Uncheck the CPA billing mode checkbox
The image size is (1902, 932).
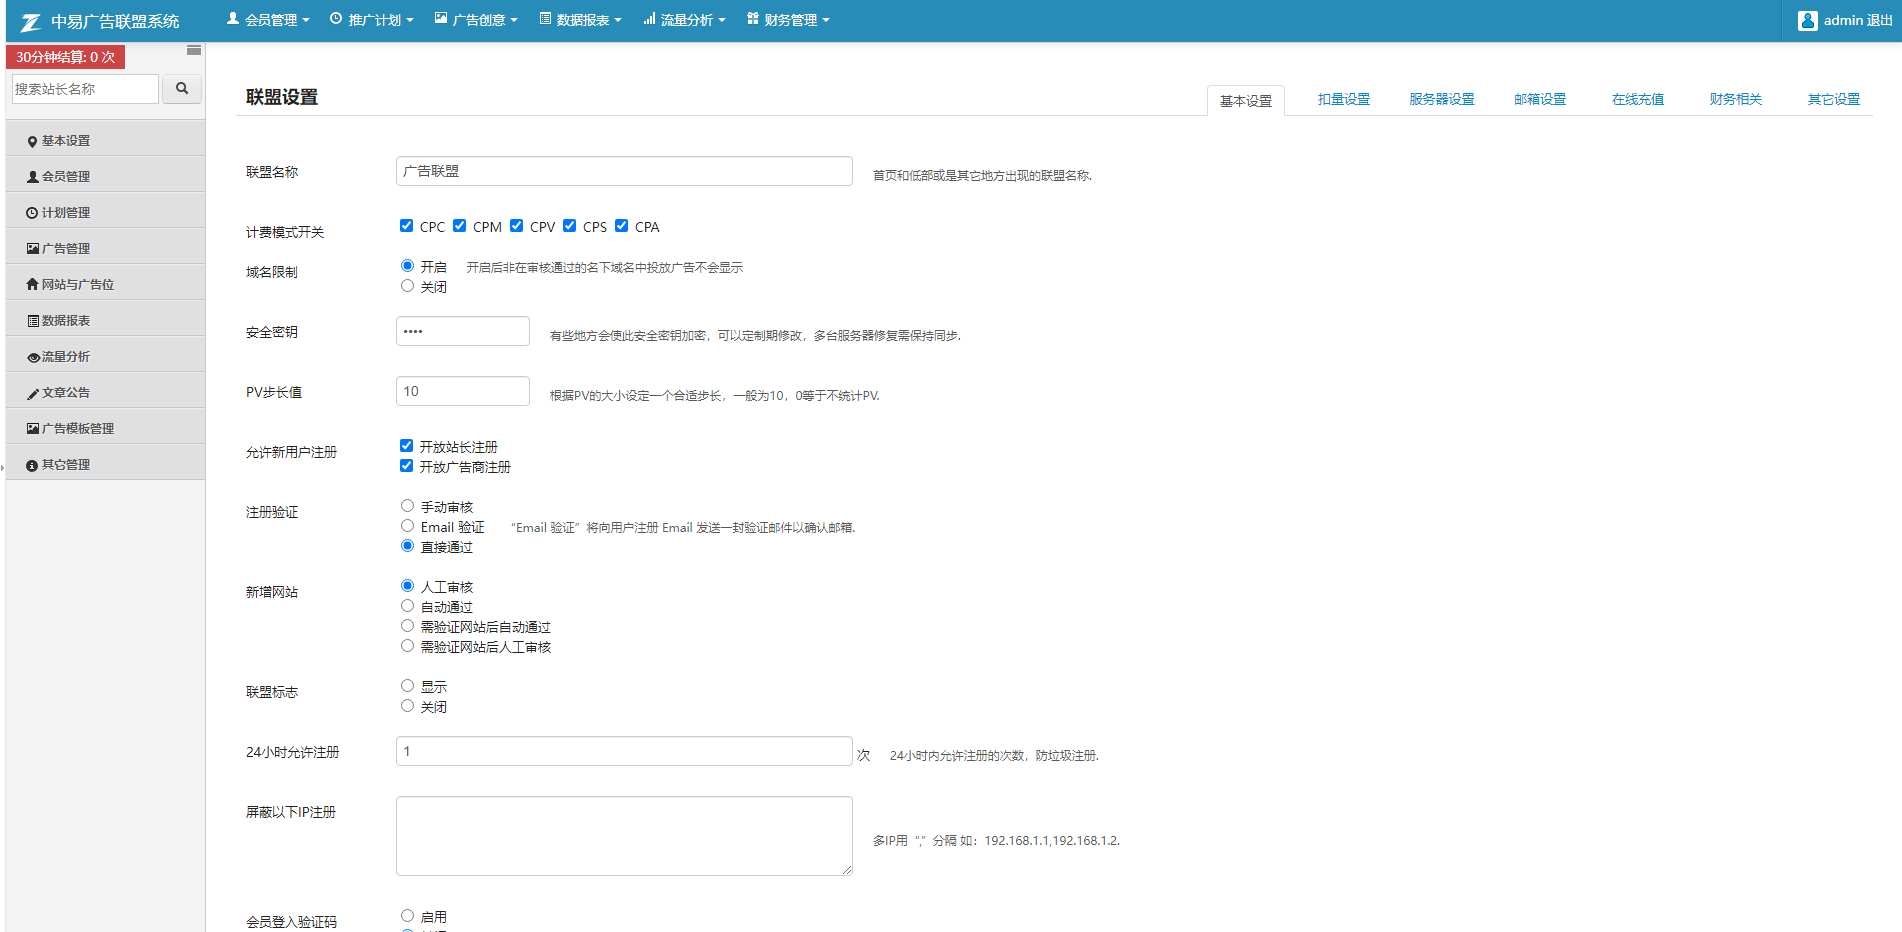pos(621,226)
